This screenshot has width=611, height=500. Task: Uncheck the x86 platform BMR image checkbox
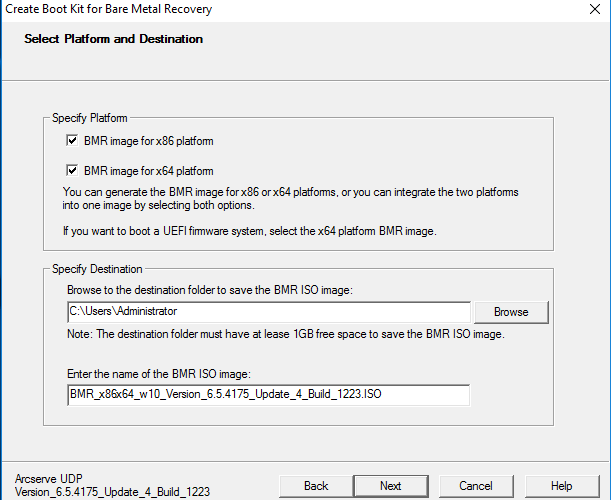[x=72, y=140]
